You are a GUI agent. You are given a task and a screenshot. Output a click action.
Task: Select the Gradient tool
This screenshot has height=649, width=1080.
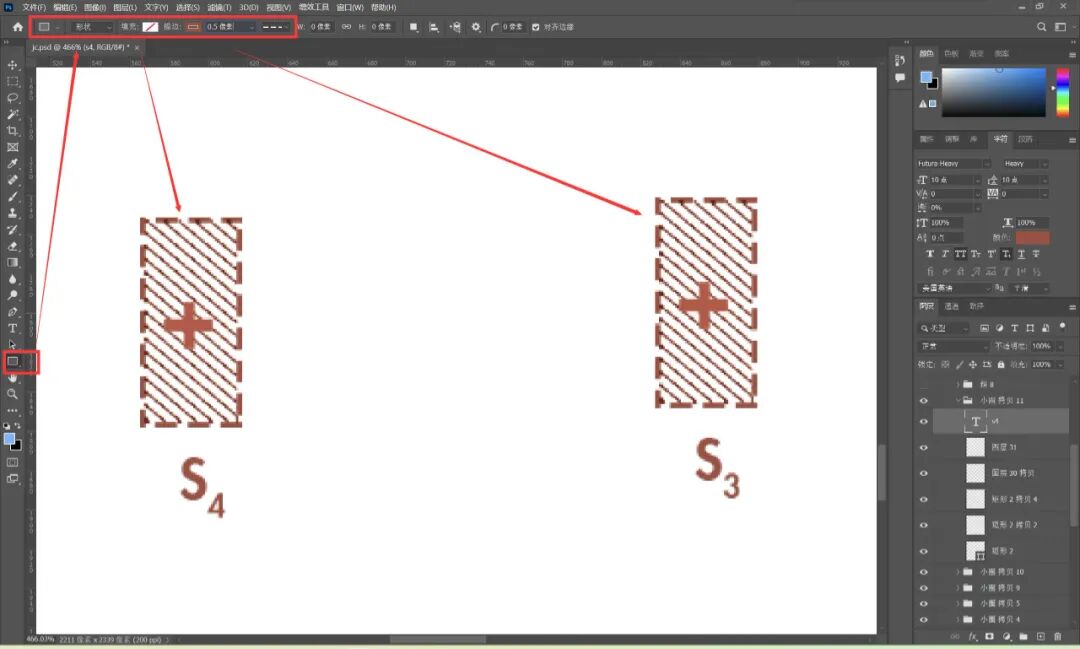tap(12, 262)
